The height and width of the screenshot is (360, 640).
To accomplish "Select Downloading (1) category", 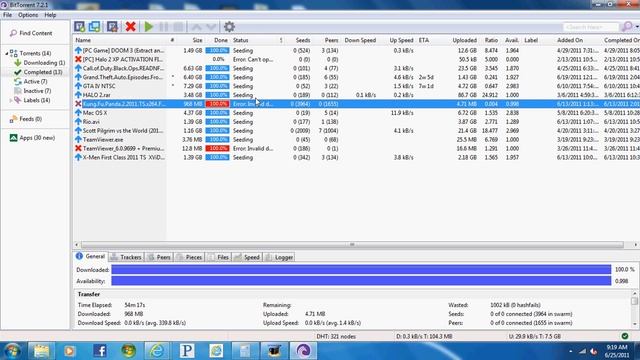I will 40,63.
